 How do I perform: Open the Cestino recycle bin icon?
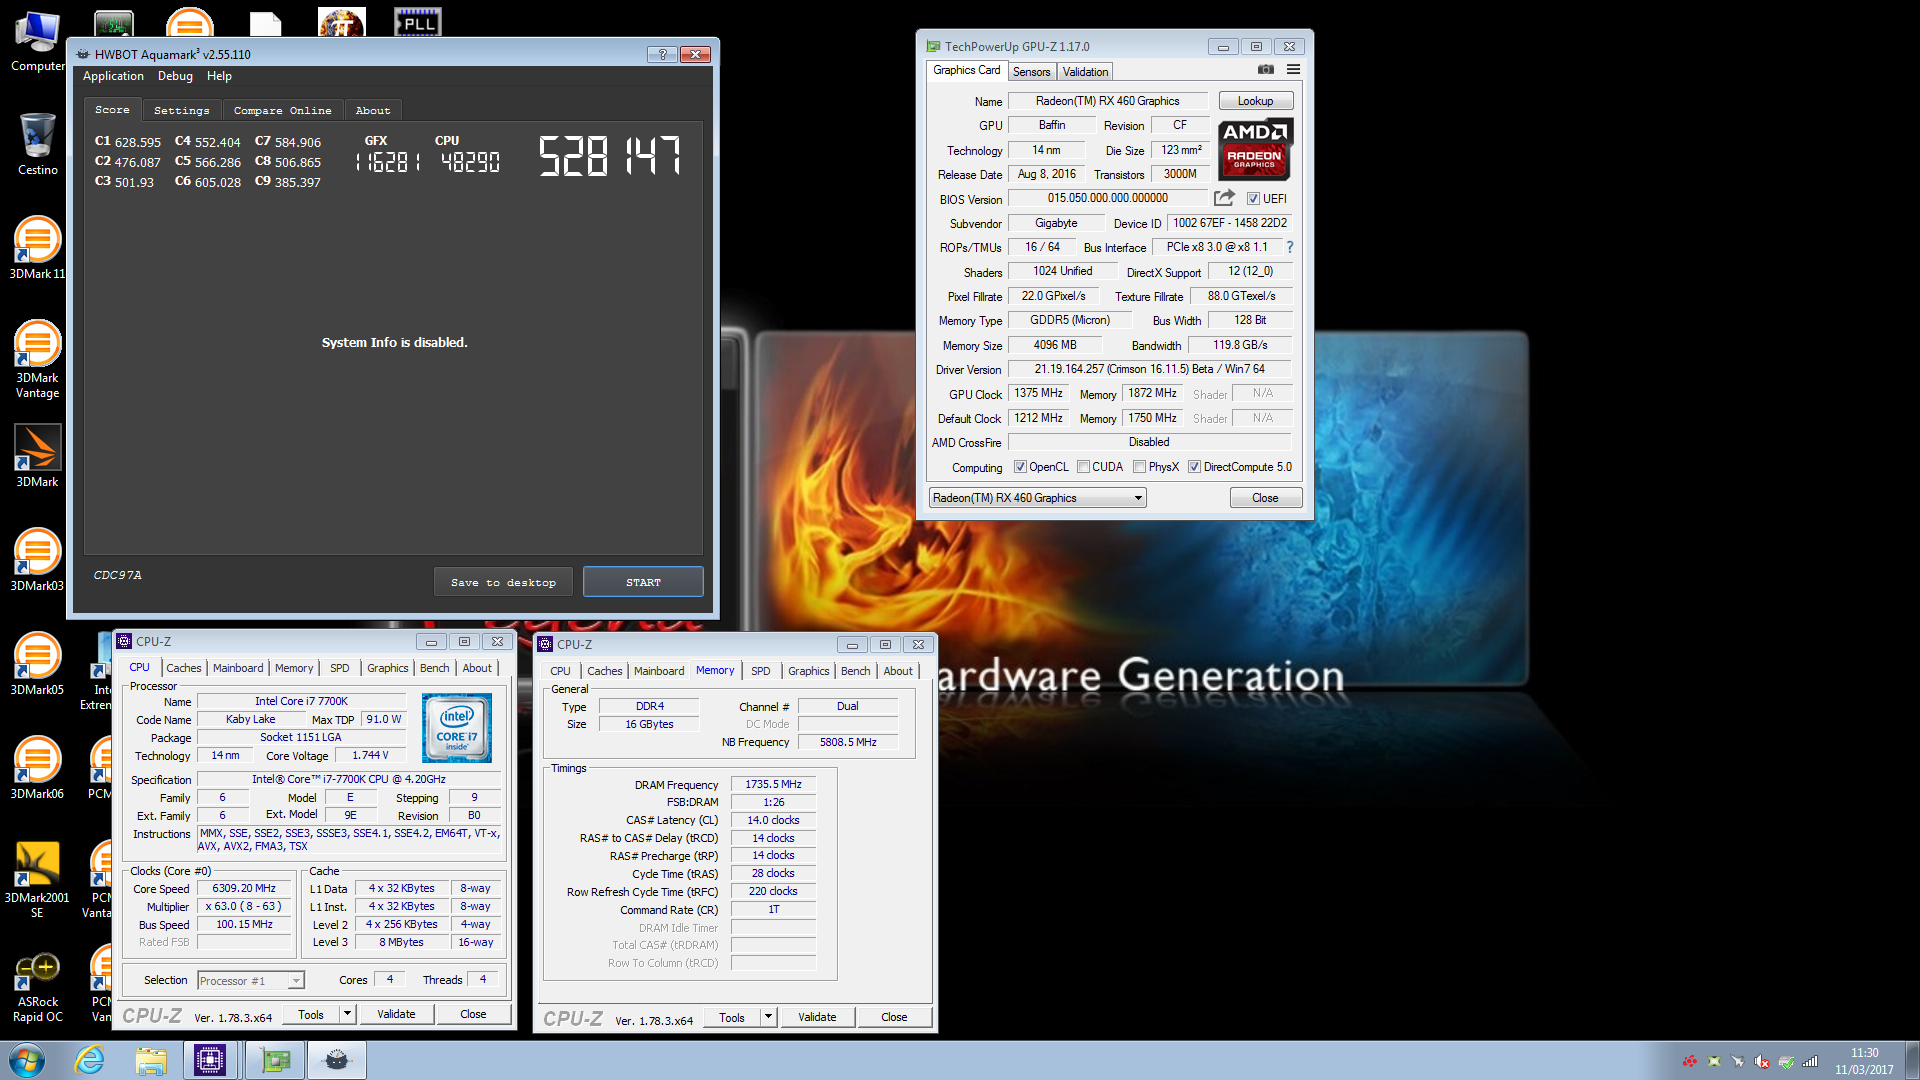point(37,143)
